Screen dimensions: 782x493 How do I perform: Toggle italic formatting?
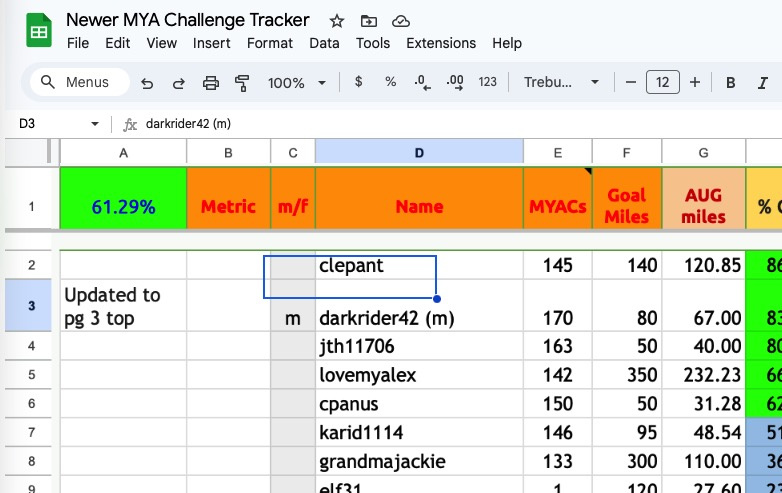click(x=763, y=83)
